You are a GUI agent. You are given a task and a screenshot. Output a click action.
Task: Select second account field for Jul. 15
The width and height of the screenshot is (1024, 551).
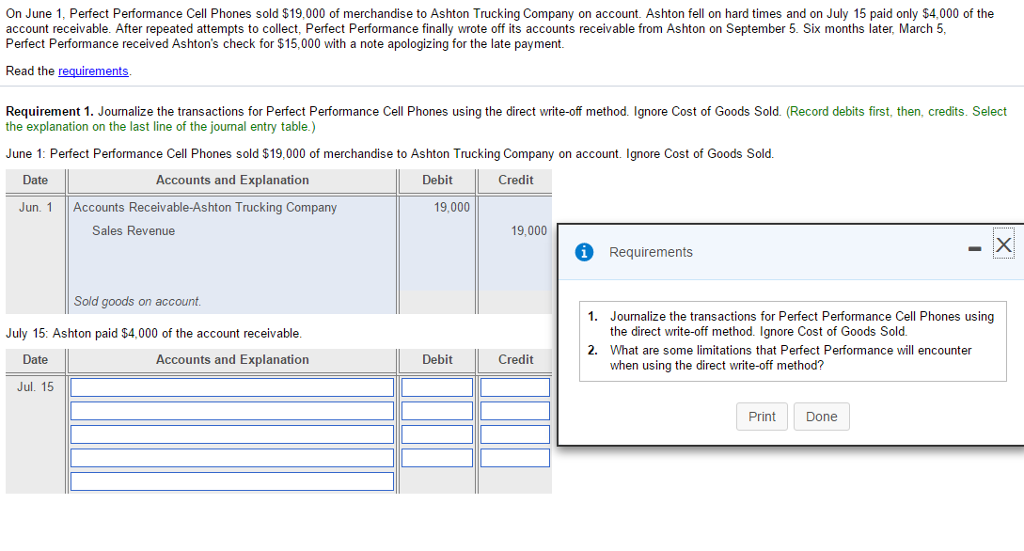click(232, 411)
